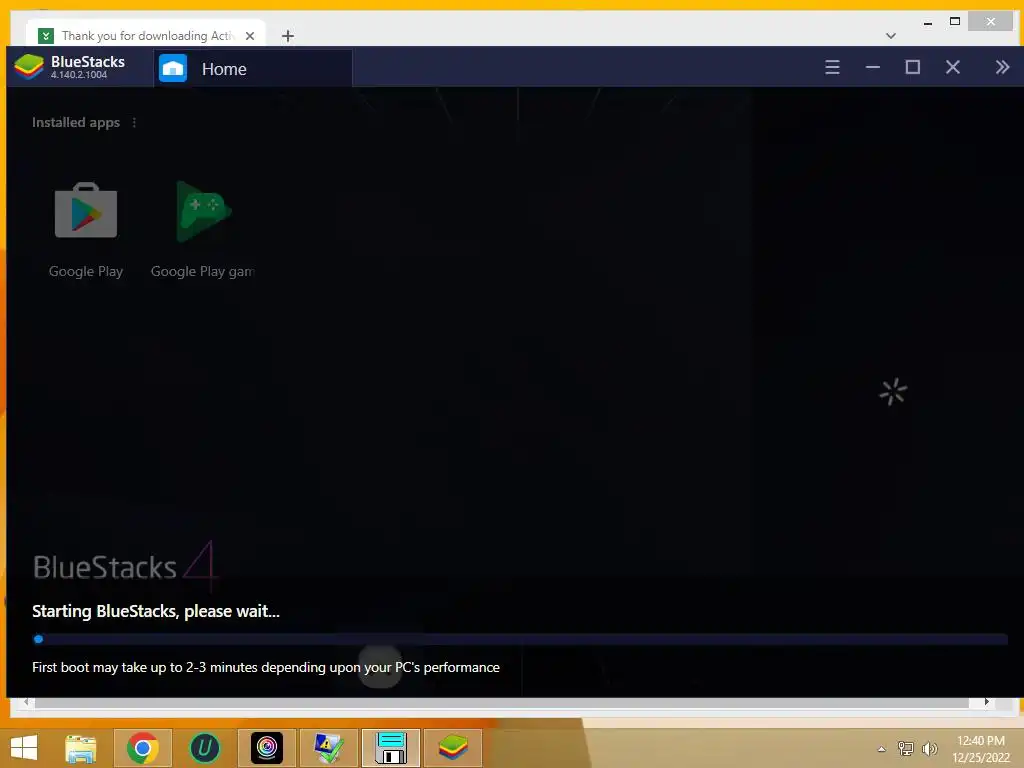Click the 'Starting BlueStacks, please wait...' text
Screen dimensions: 1024x768
coord(155,611)
